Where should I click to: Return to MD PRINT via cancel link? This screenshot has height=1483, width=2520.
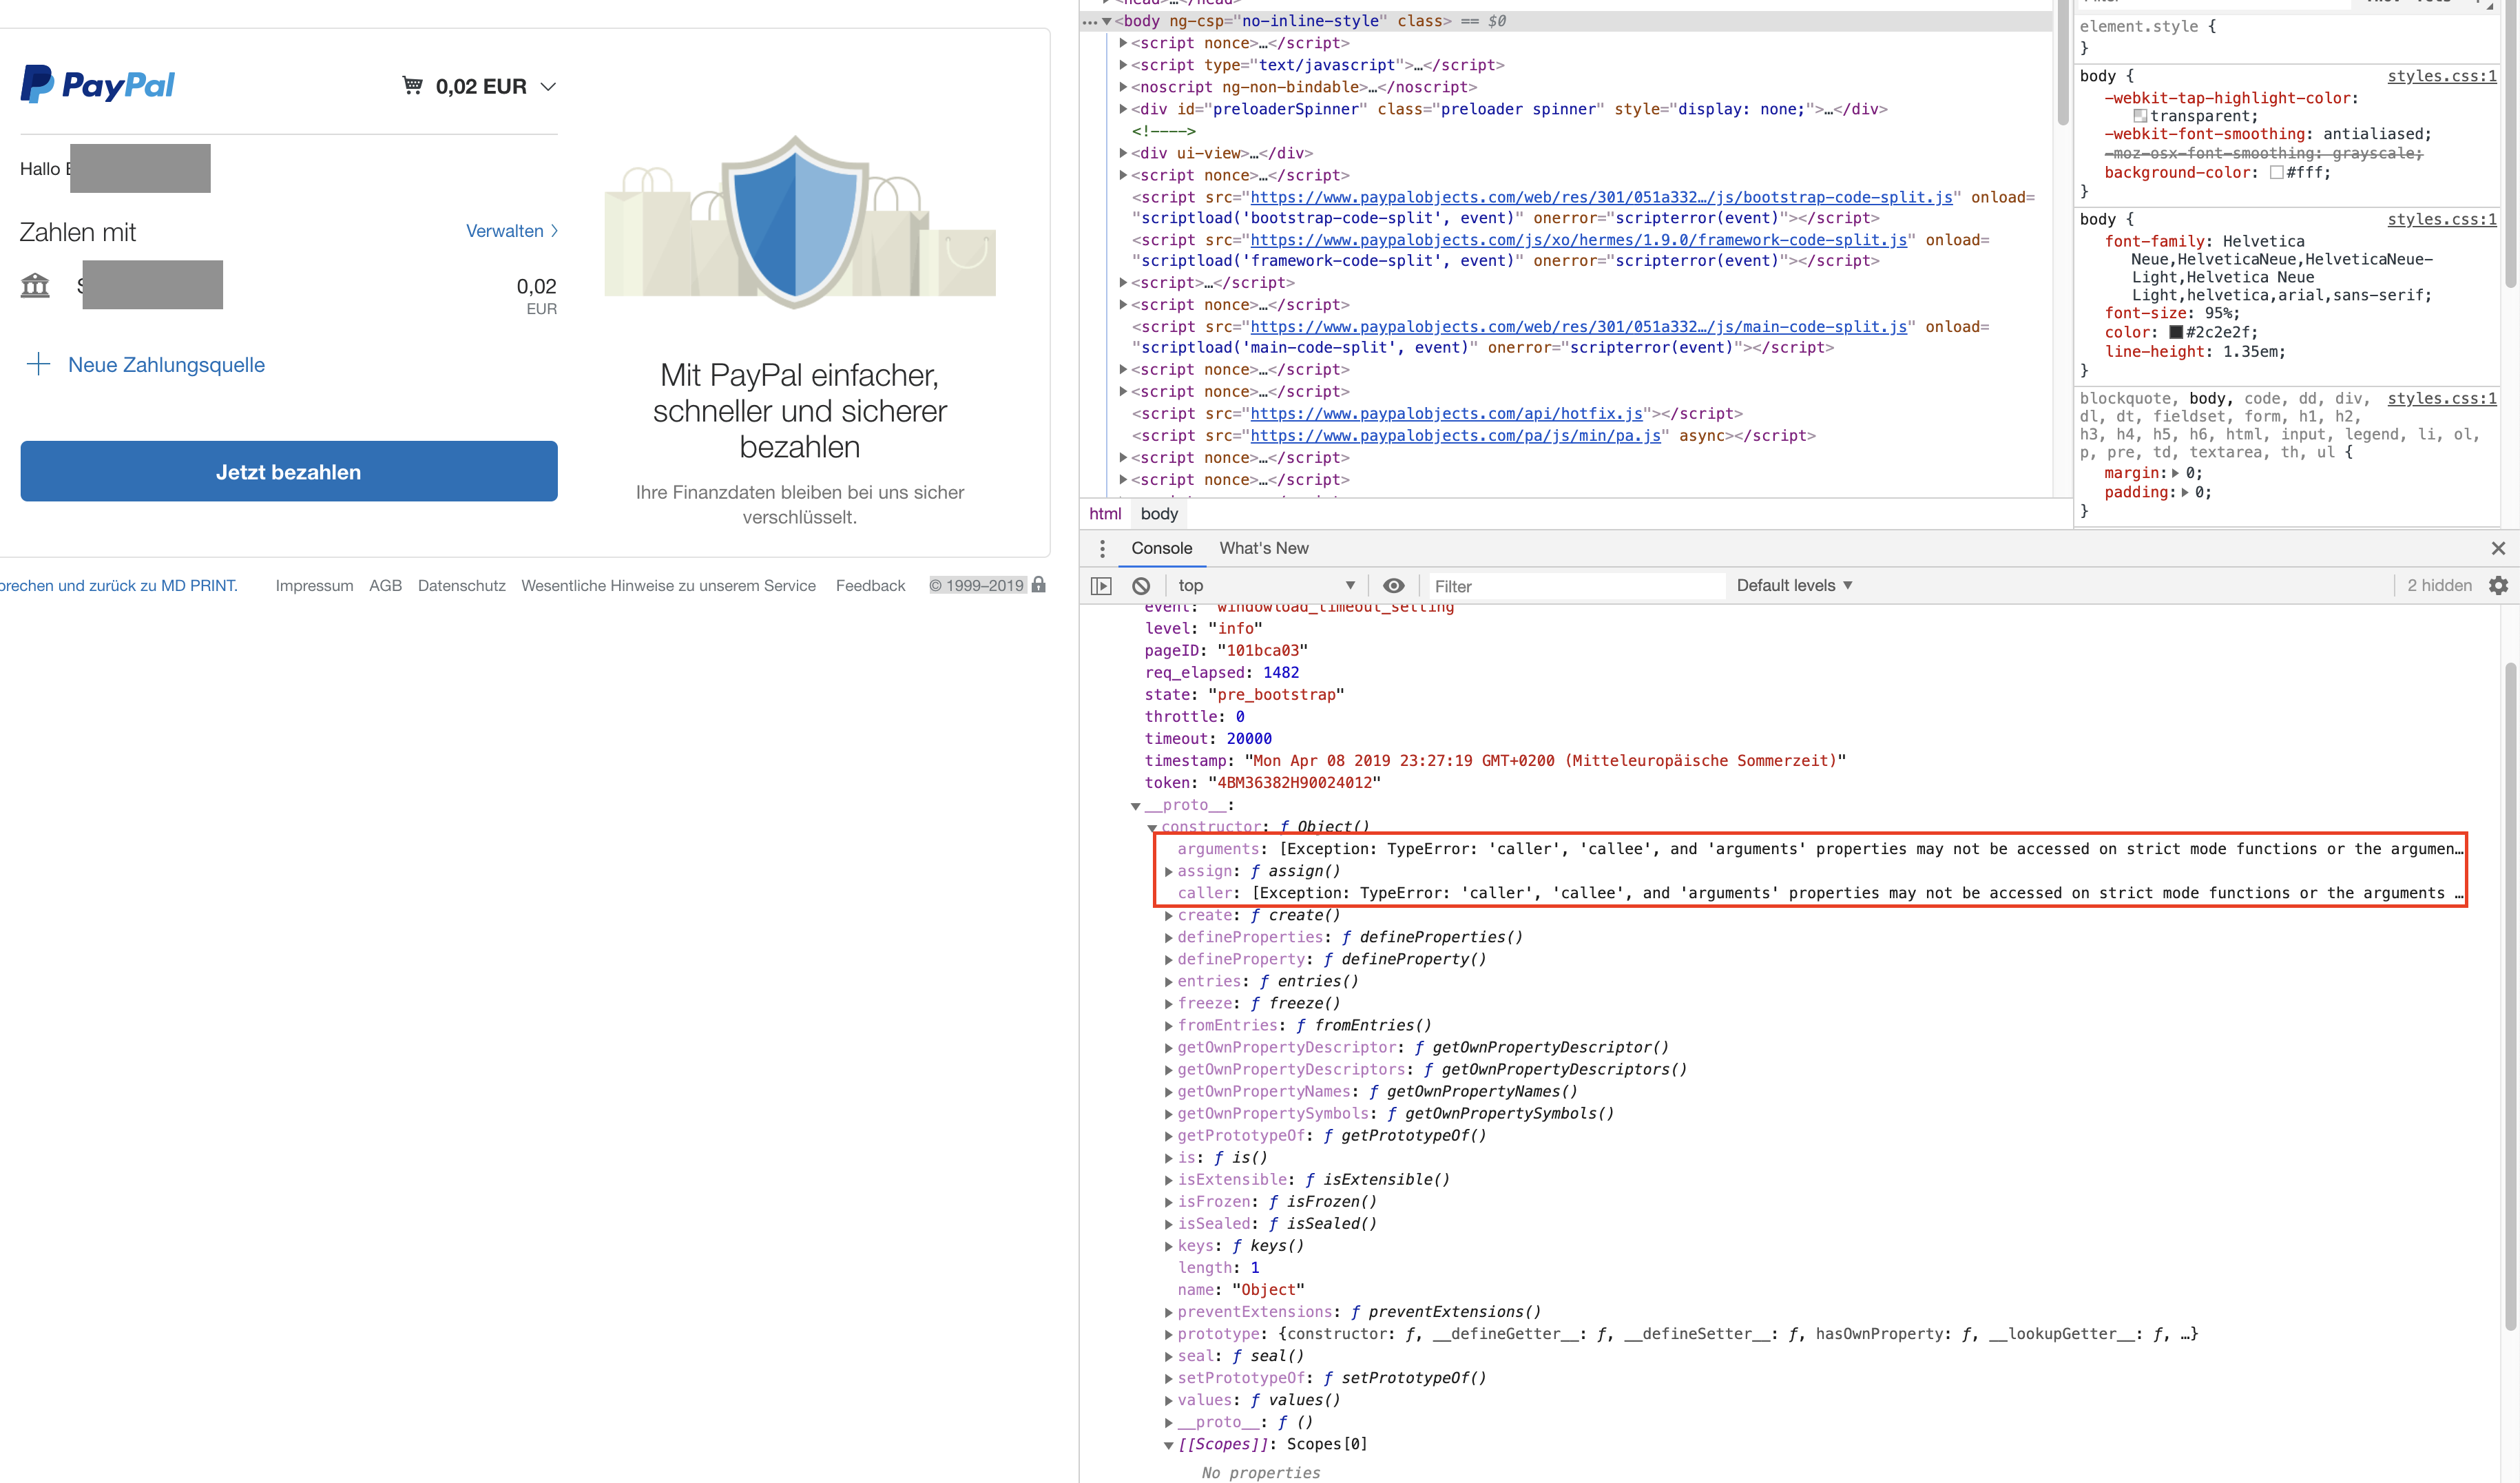119,585
